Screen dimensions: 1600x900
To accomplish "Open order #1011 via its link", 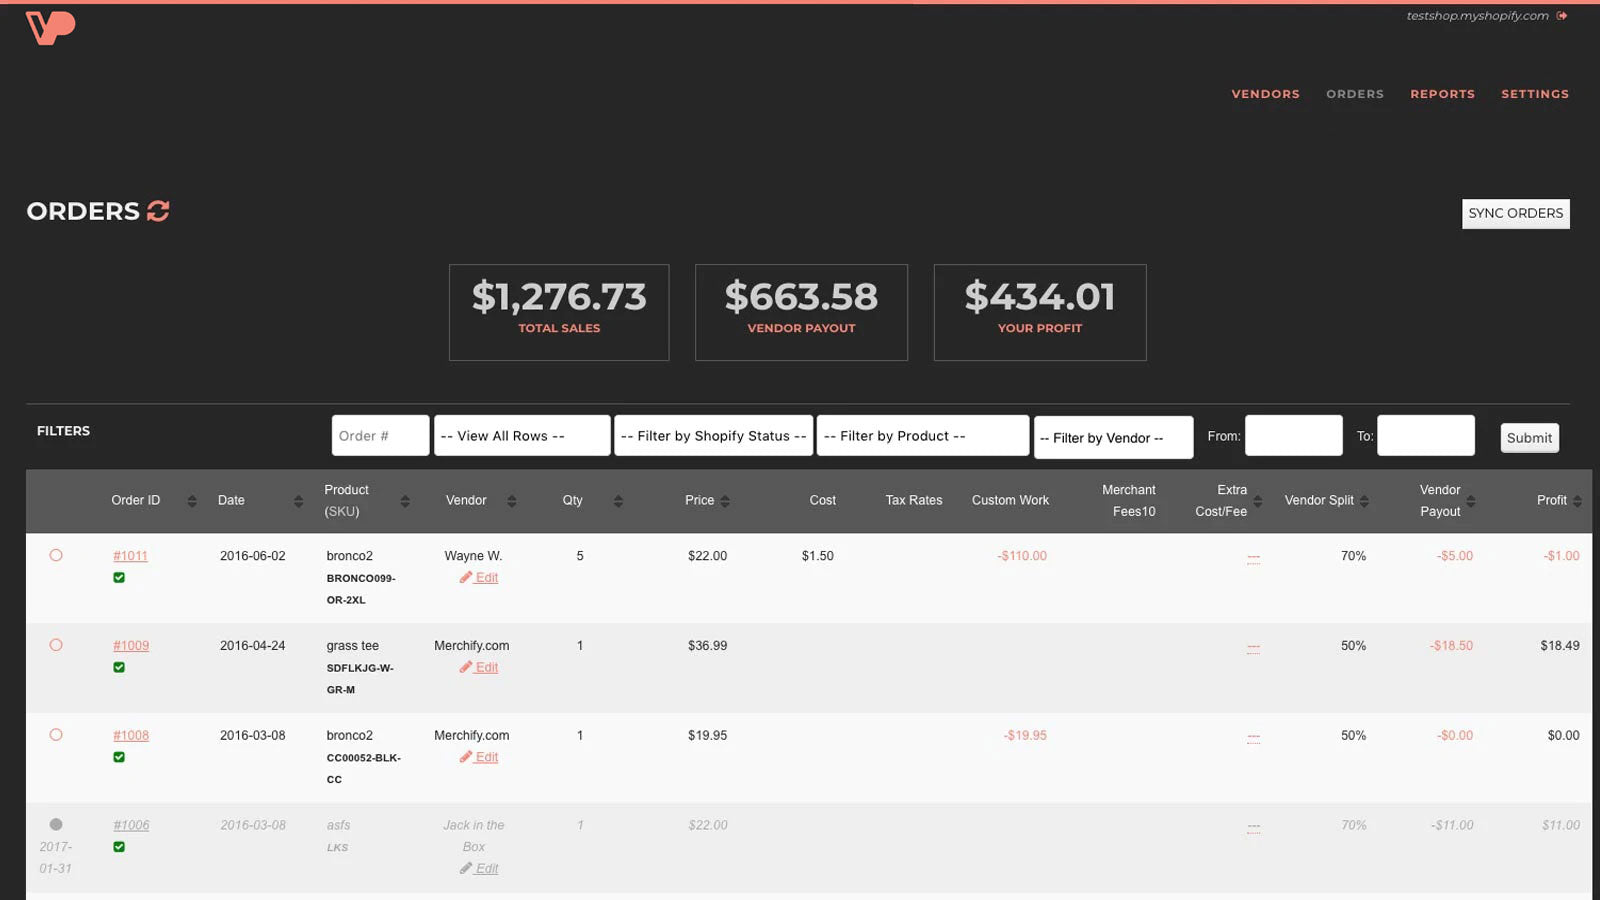I will [x=131, y=555].
